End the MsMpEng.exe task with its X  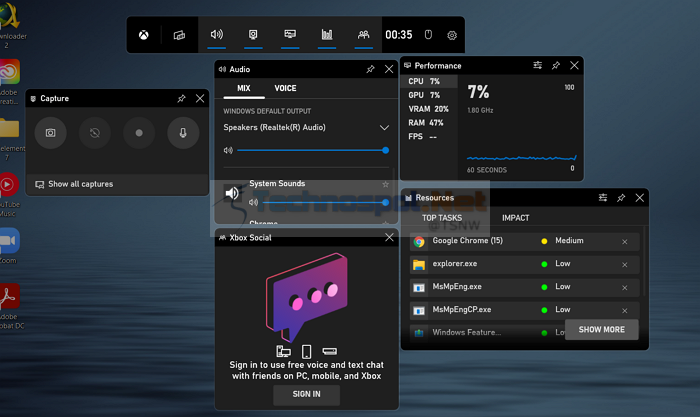[x=625, y=288]
